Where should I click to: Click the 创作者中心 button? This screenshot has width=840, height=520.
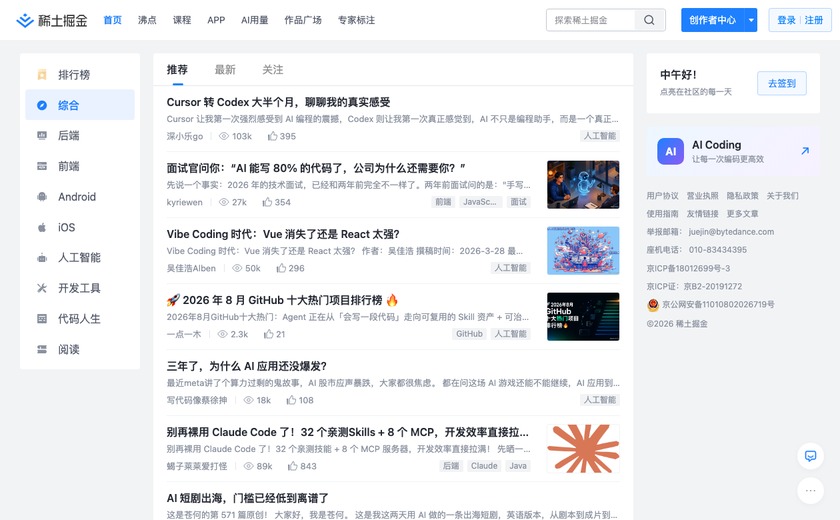[712, 20]
